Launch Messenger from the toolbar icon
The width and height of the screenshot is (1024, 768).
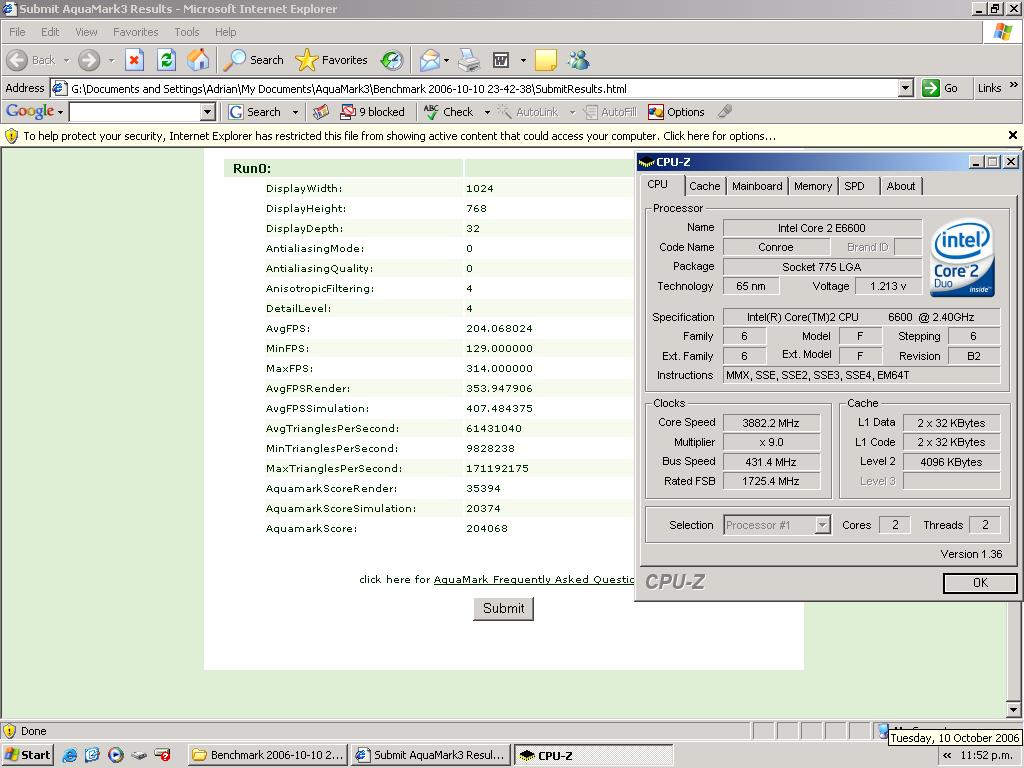[579, 60]
